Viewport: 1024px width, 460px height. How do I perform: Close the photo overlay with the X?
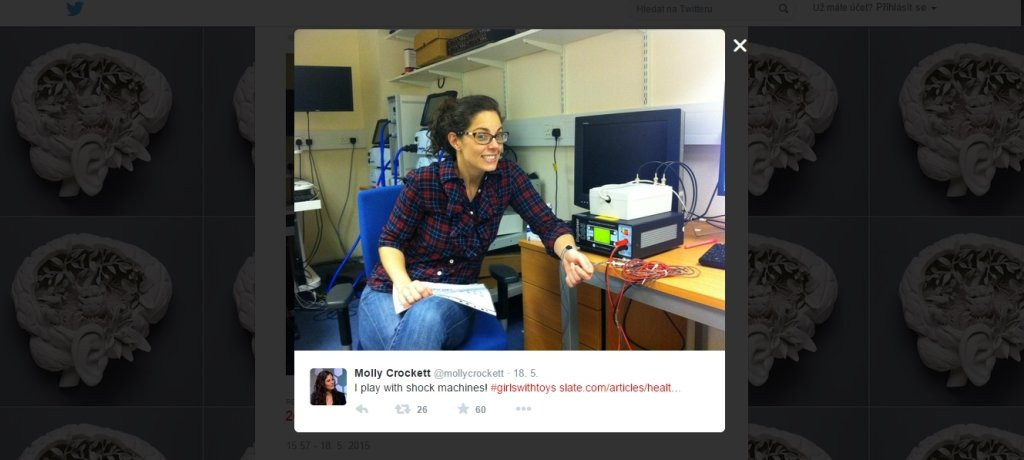point(739,45)
